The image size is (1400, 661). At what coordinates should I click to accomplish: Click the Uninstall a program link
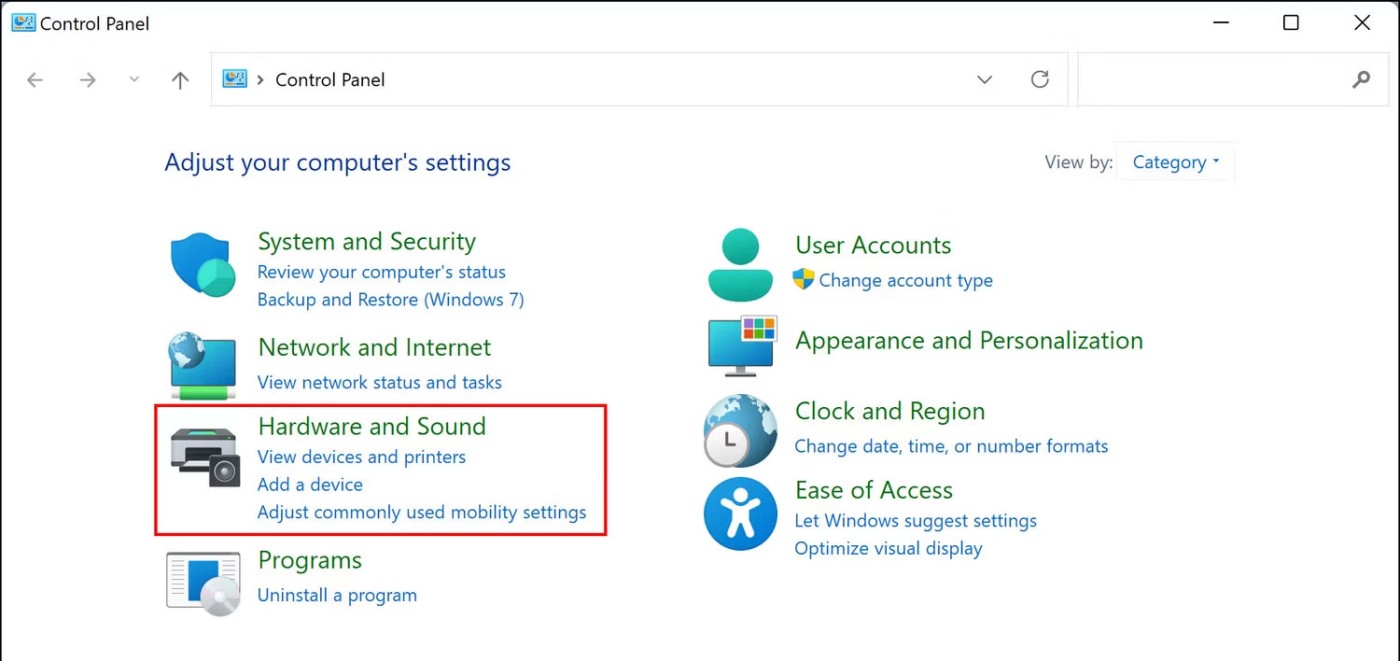[337, 595]
